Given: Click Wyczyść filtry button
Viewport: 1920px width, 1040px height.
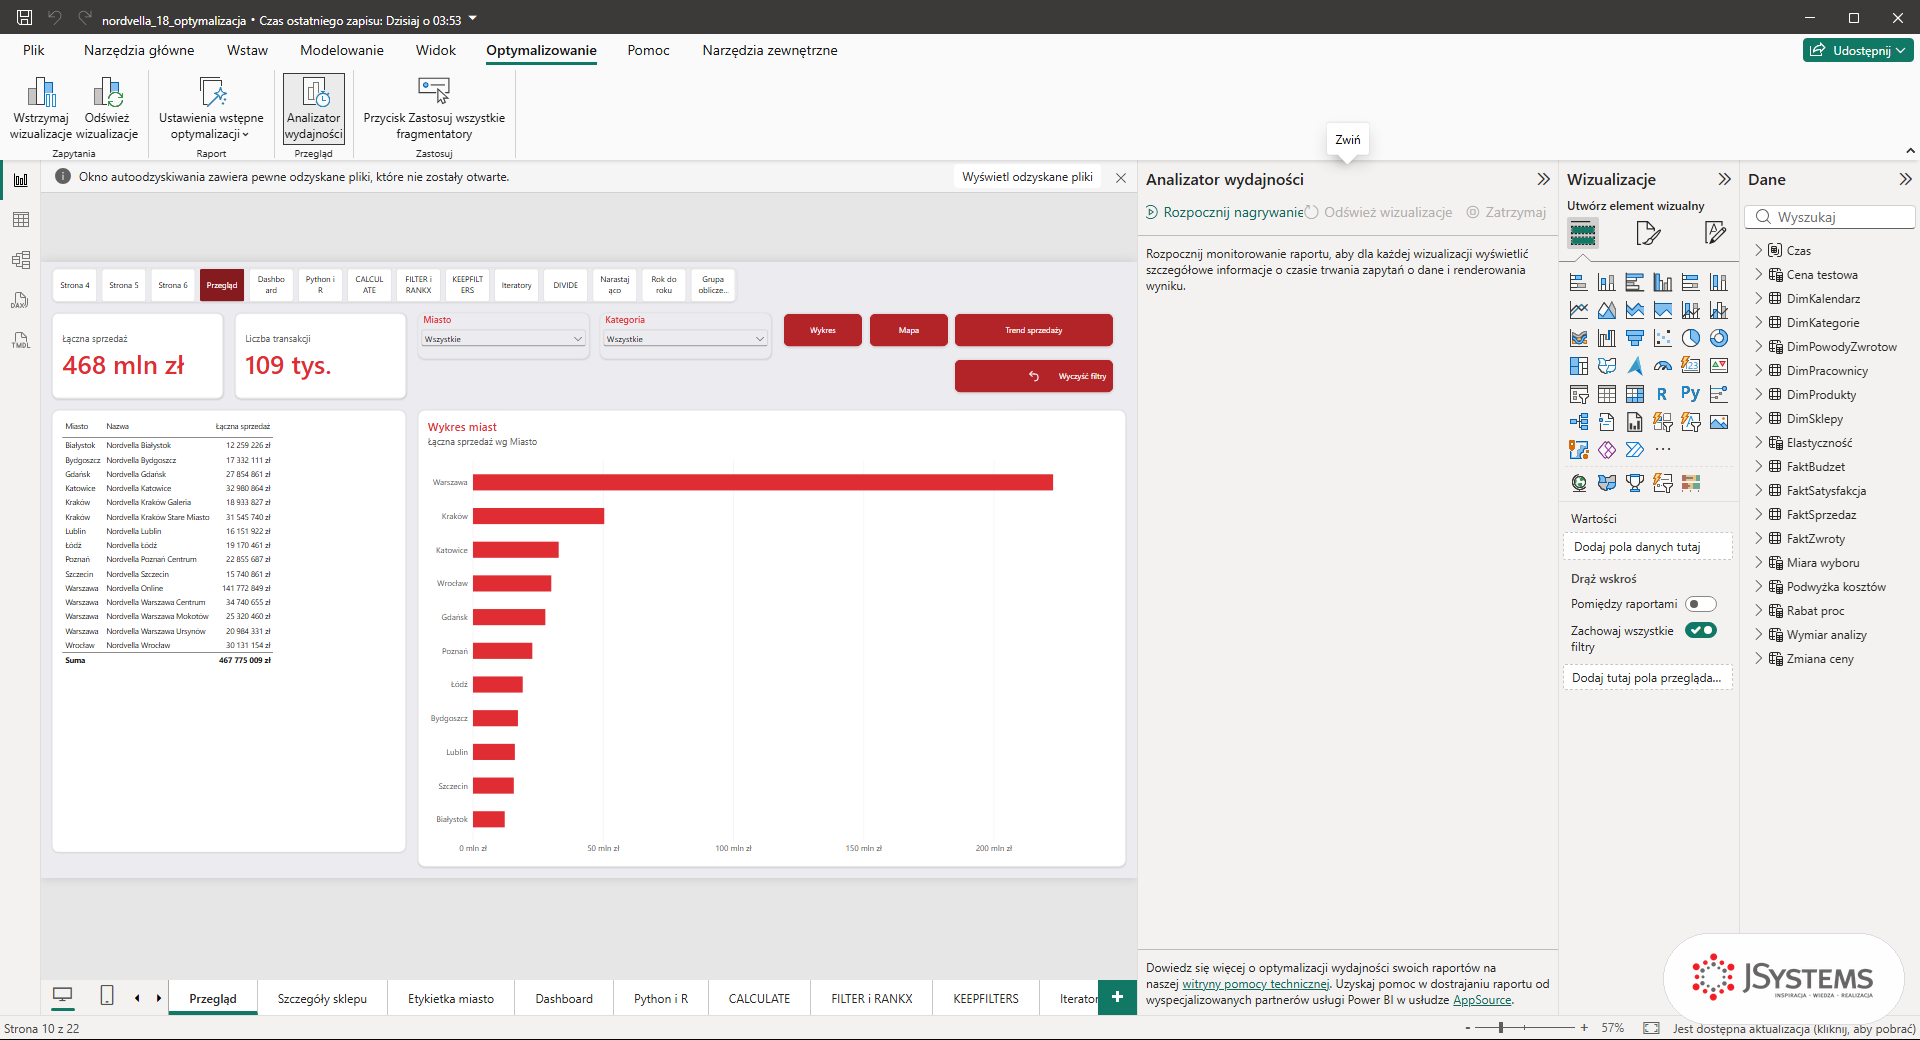Looking at the screenshot, I should click(x=1034, y=376).
